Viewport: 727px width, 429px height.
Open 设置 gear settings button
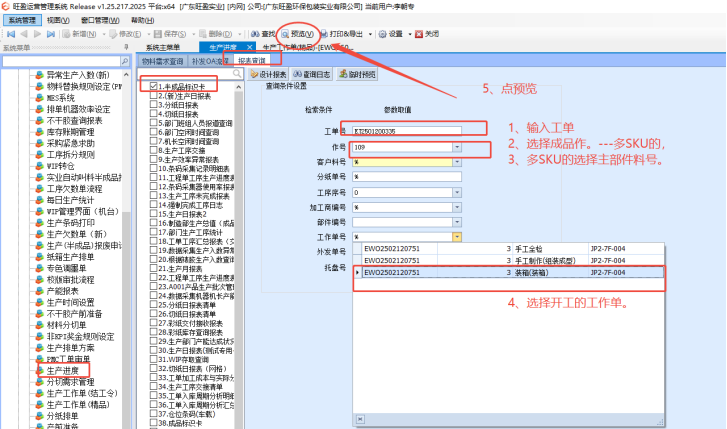pos(390,34)
